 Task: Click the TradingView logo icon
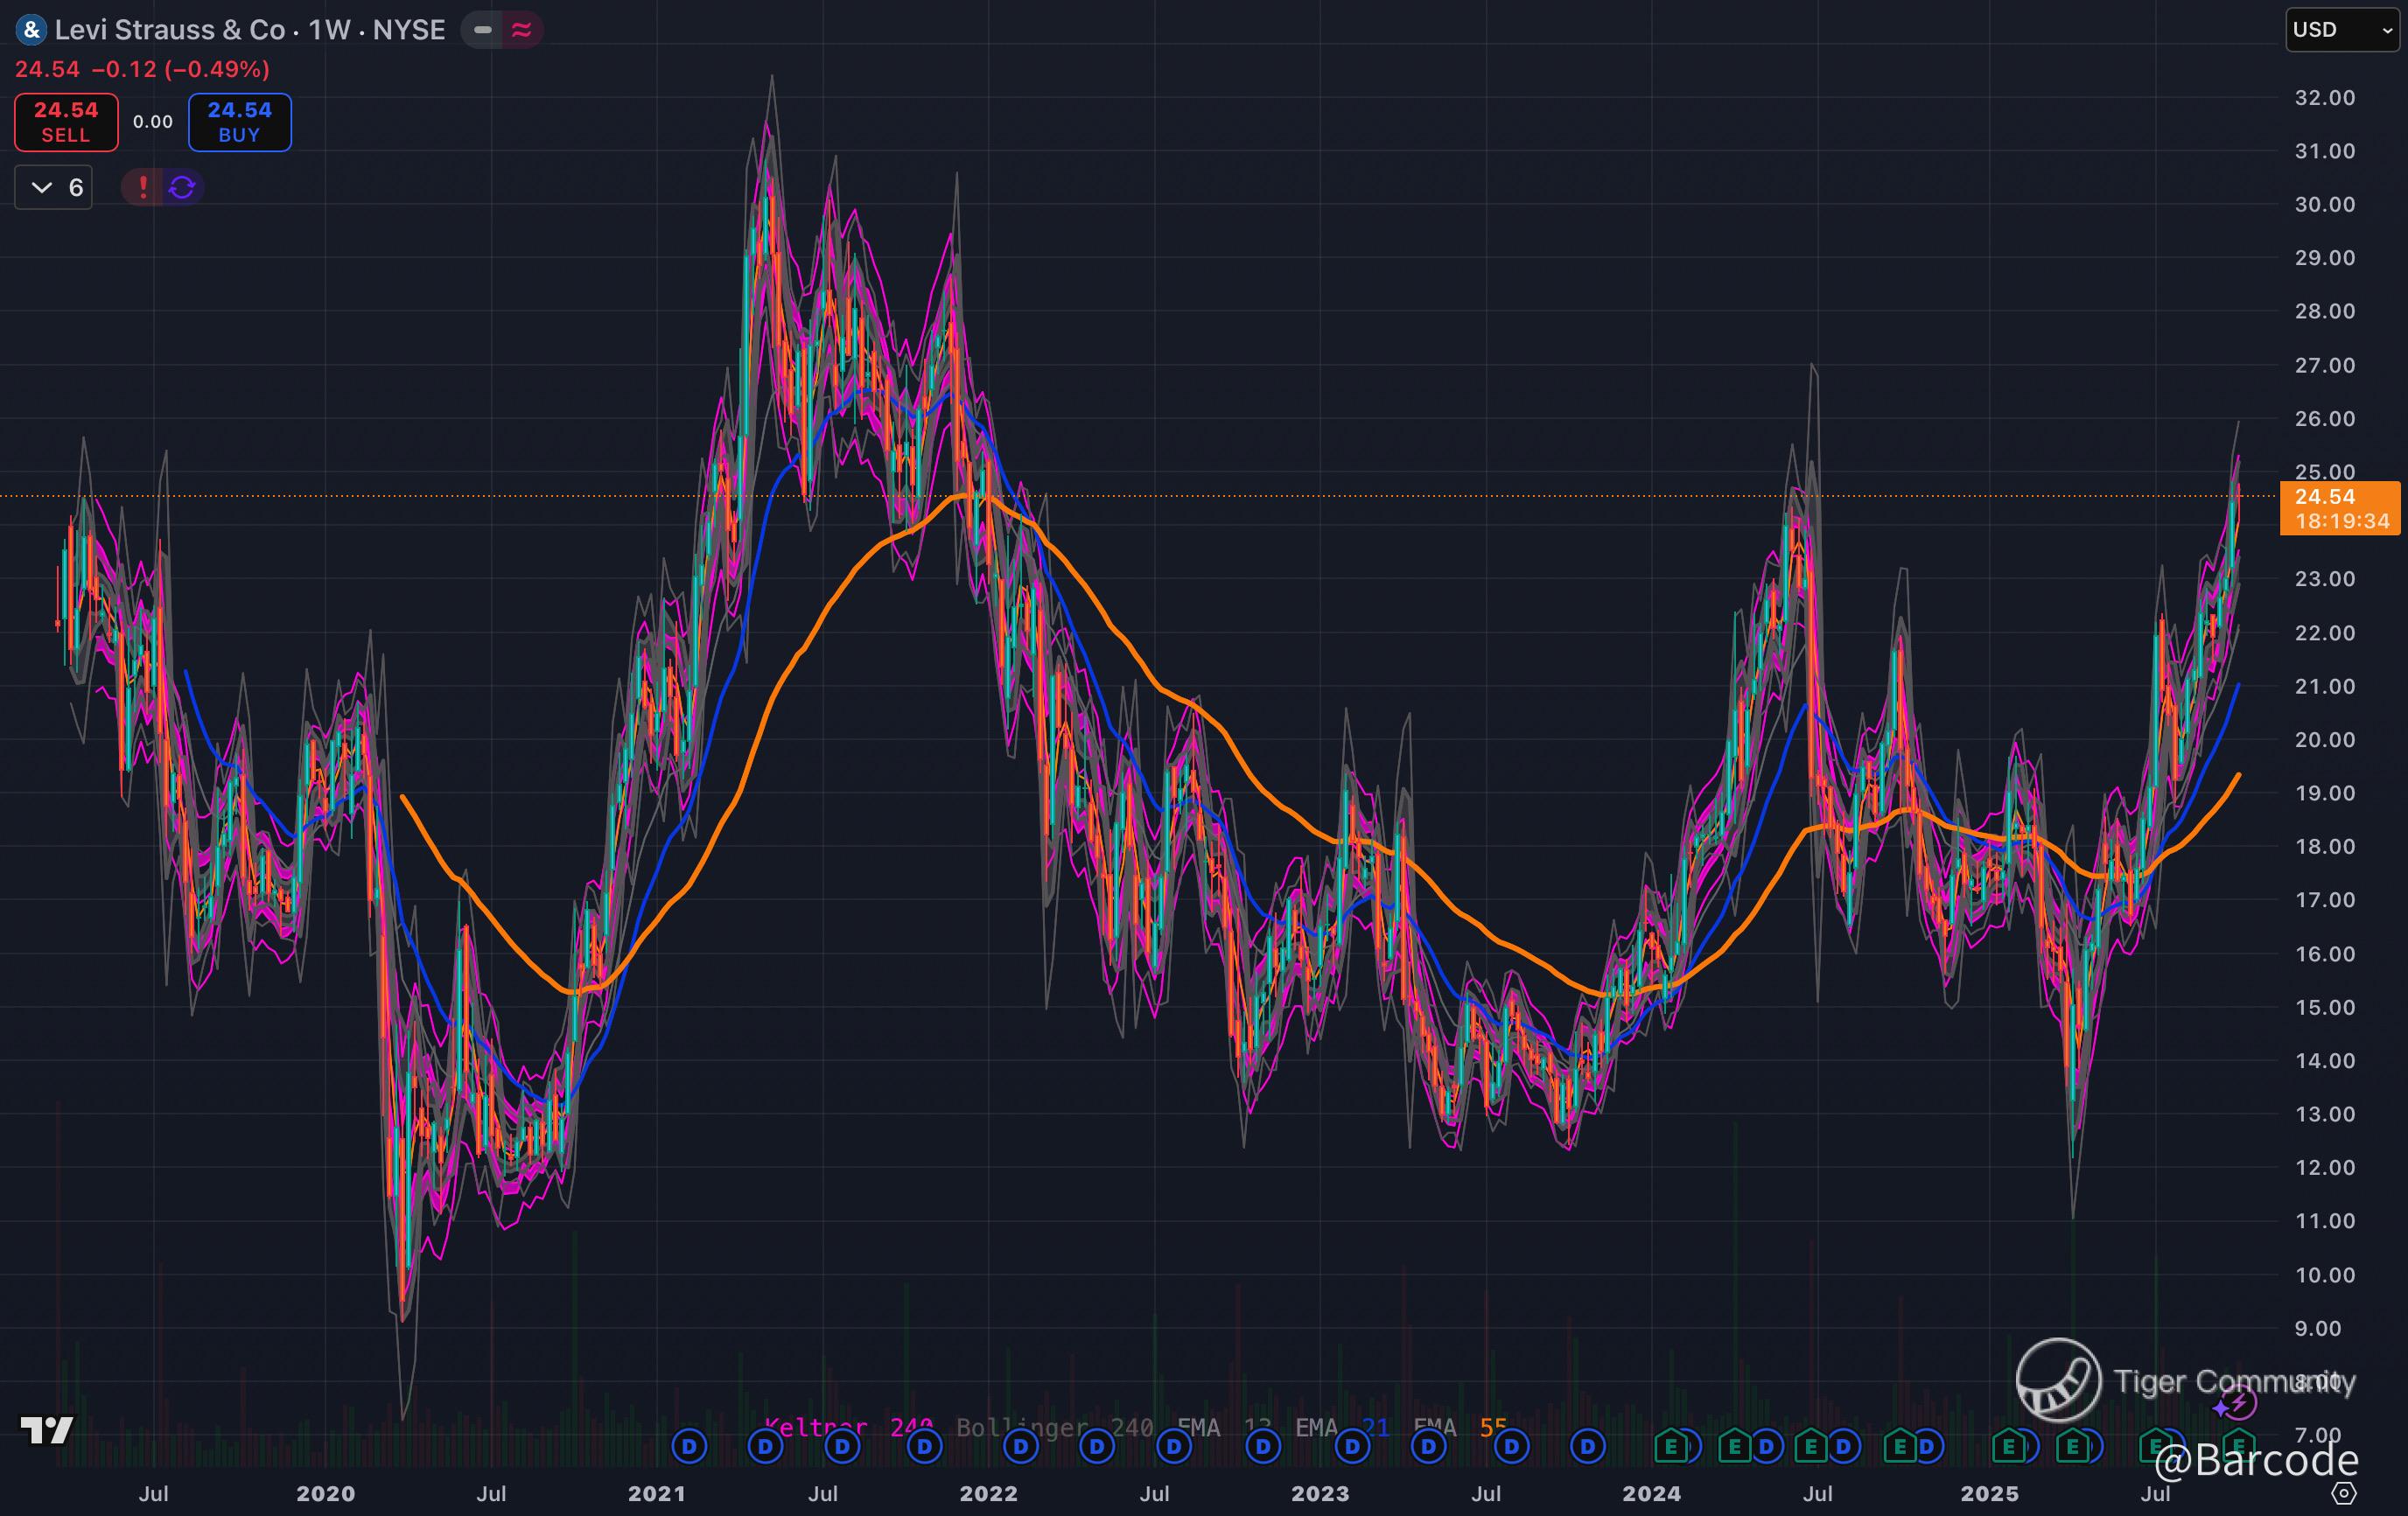(47, 1430)
